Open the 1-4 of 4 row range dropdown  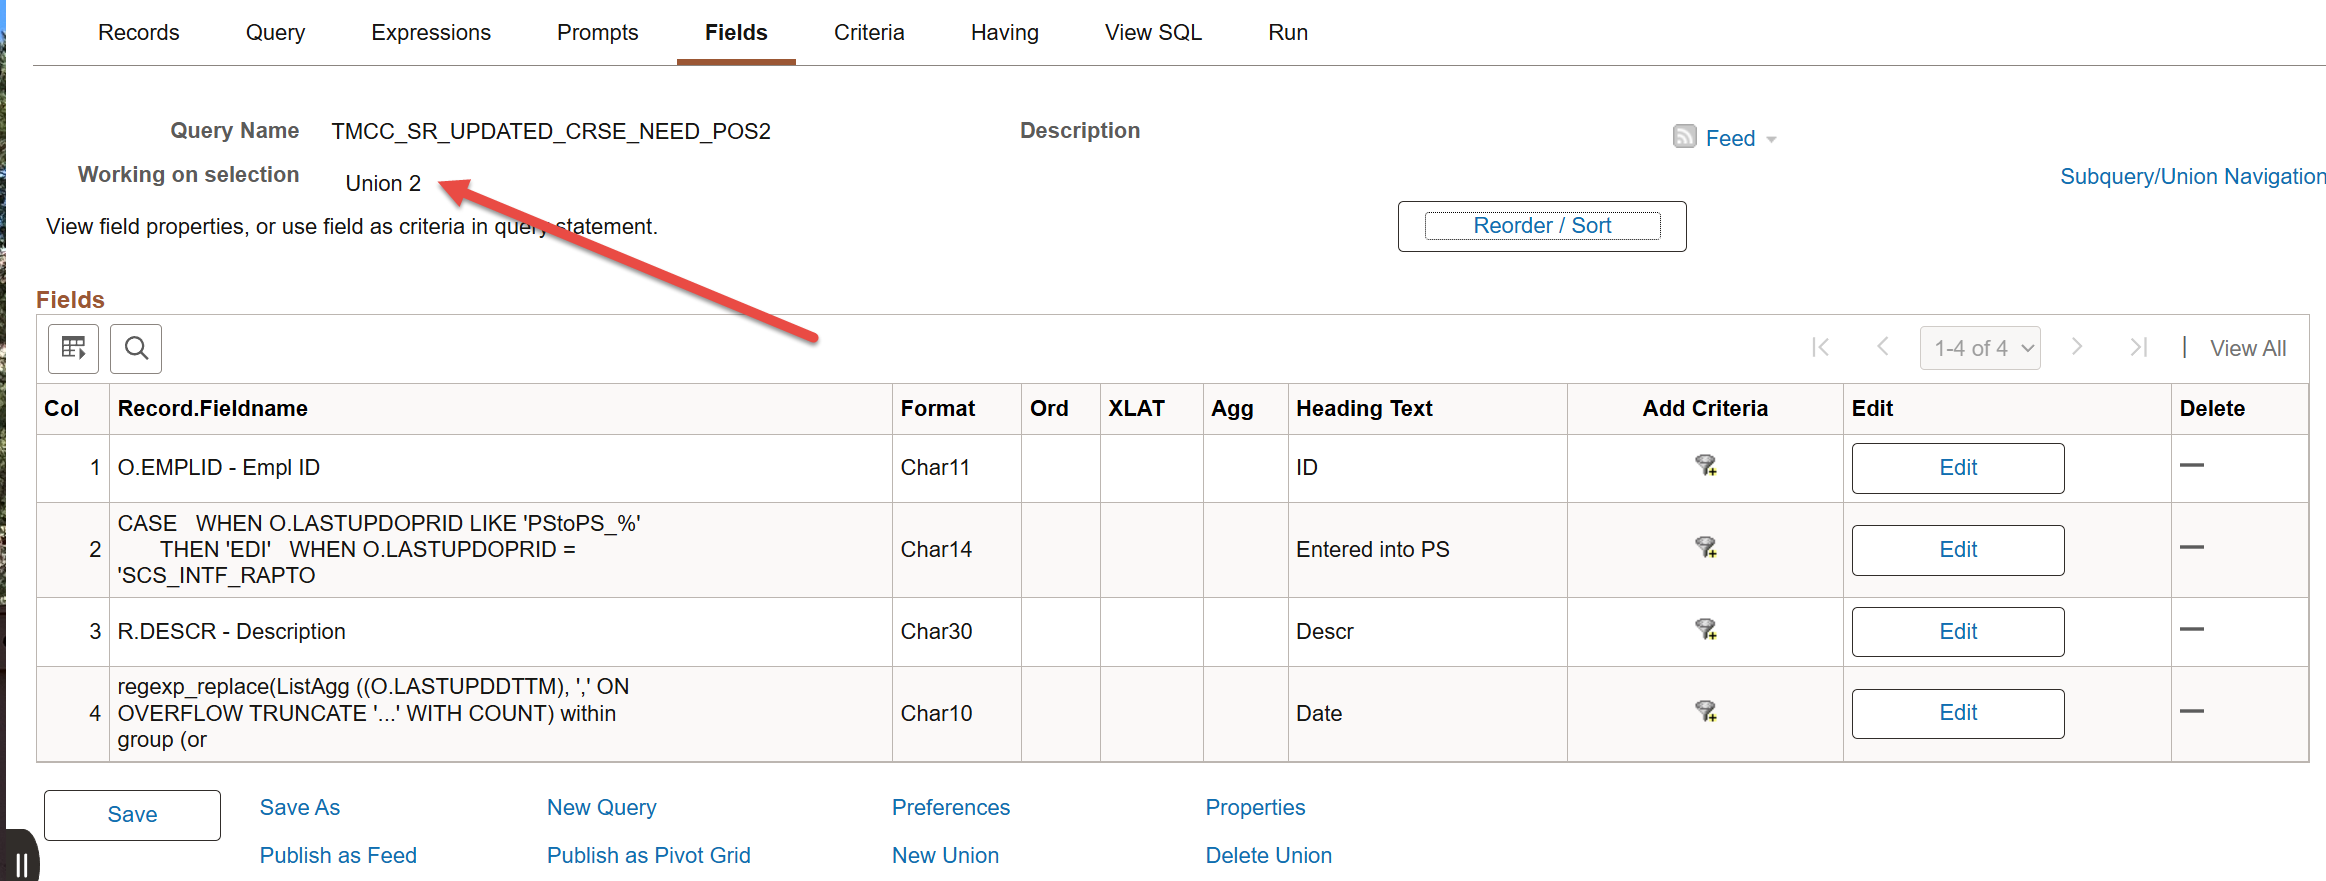tap(1980, 348)
